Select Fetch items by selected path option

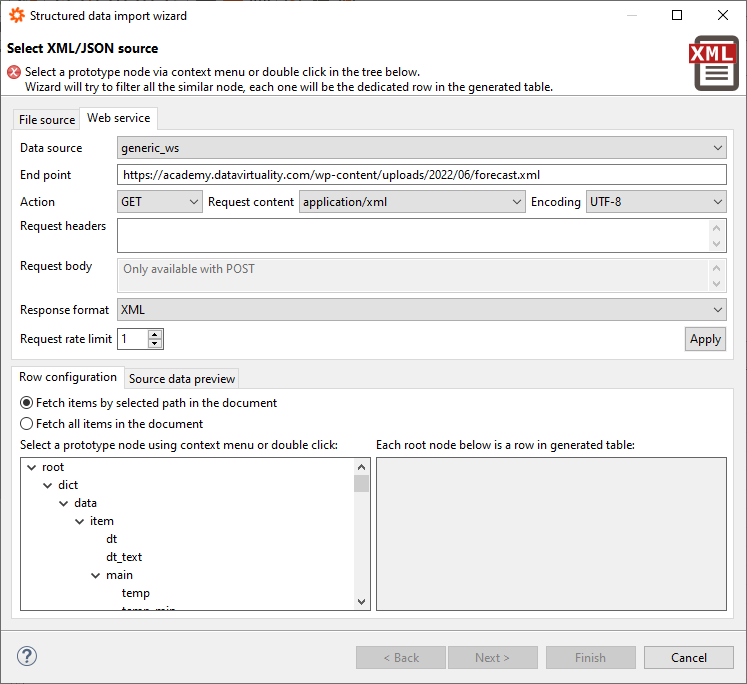27,403
